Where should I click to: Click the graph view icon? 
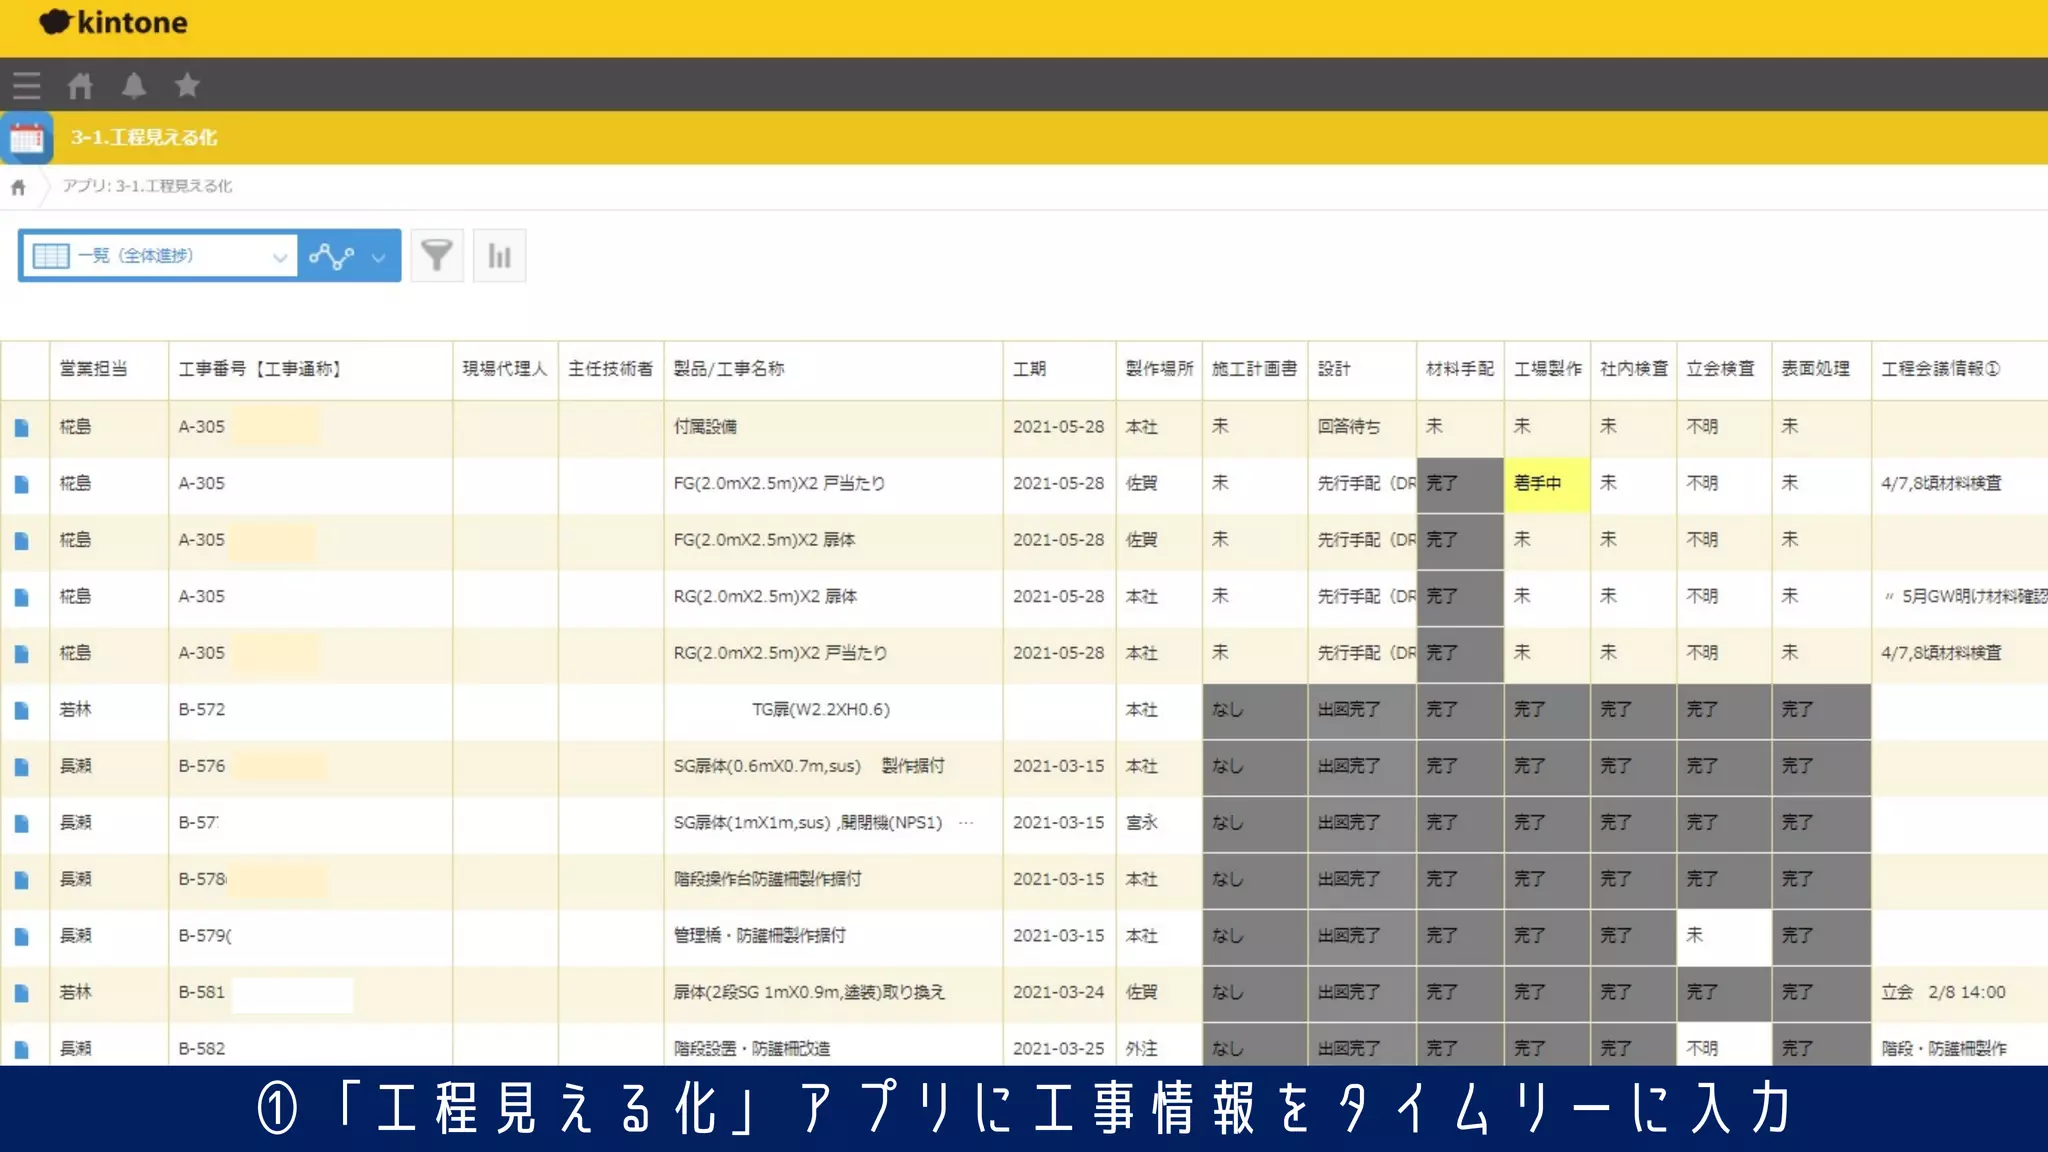332,256
